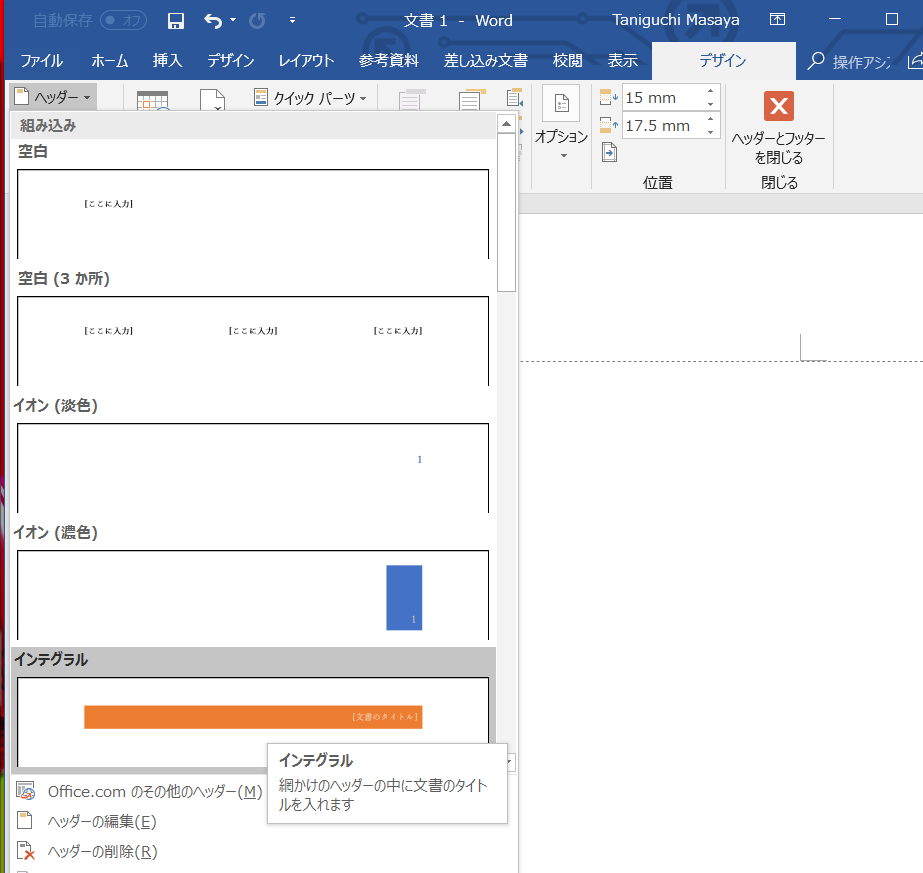The width and height of the screenshot is (923, 873).
Task: Click the header-from-top position icon
Action: point(609,97)
